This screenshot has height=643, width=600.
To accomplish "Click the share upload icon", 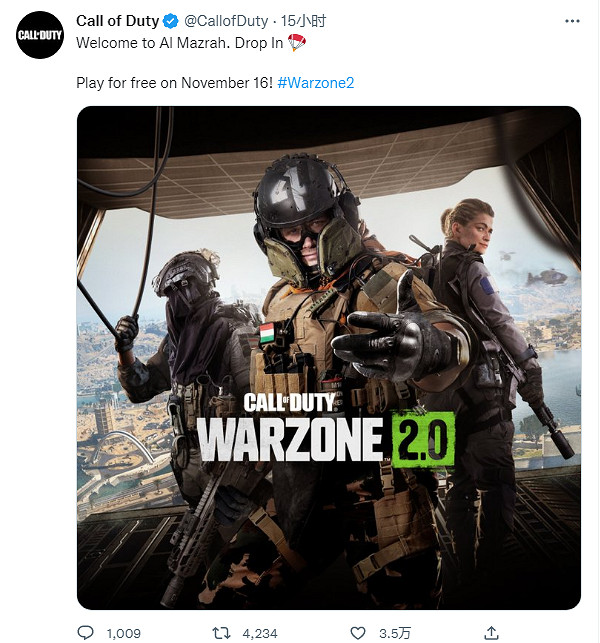I will (x=491, y=632).
